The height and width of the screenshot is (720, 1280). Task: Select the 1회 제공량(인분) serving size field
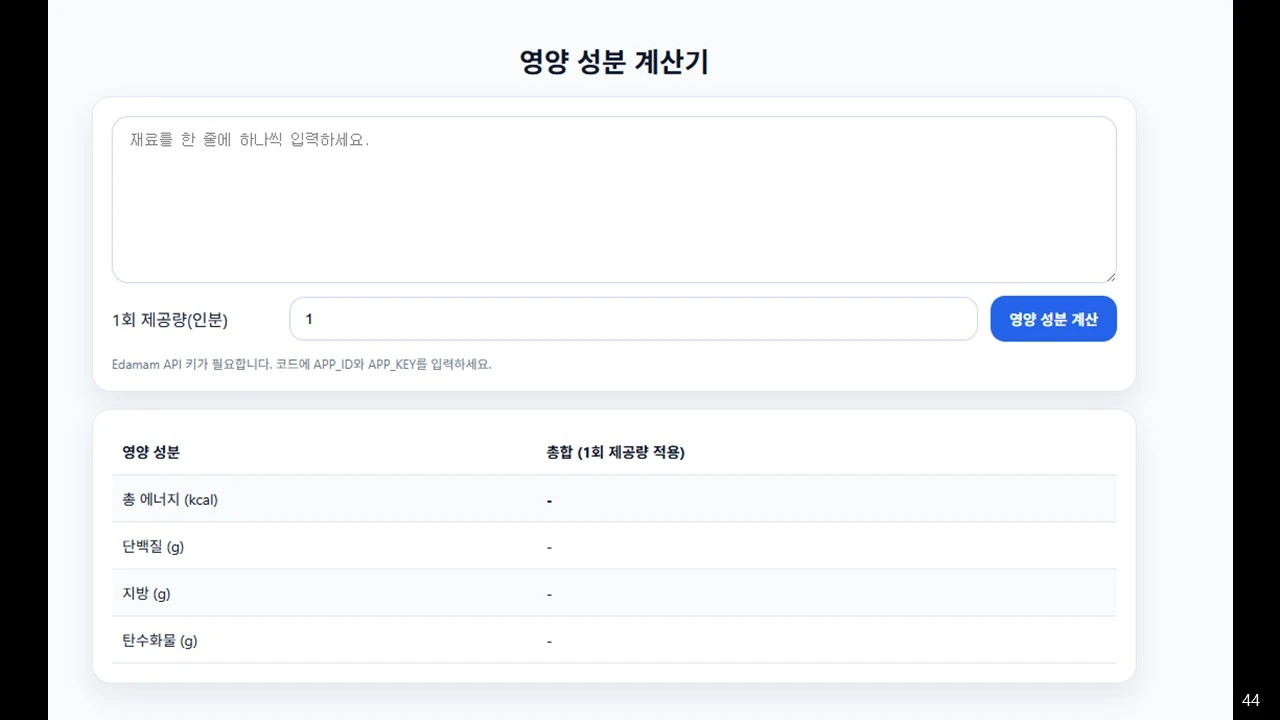click(633, 318)
